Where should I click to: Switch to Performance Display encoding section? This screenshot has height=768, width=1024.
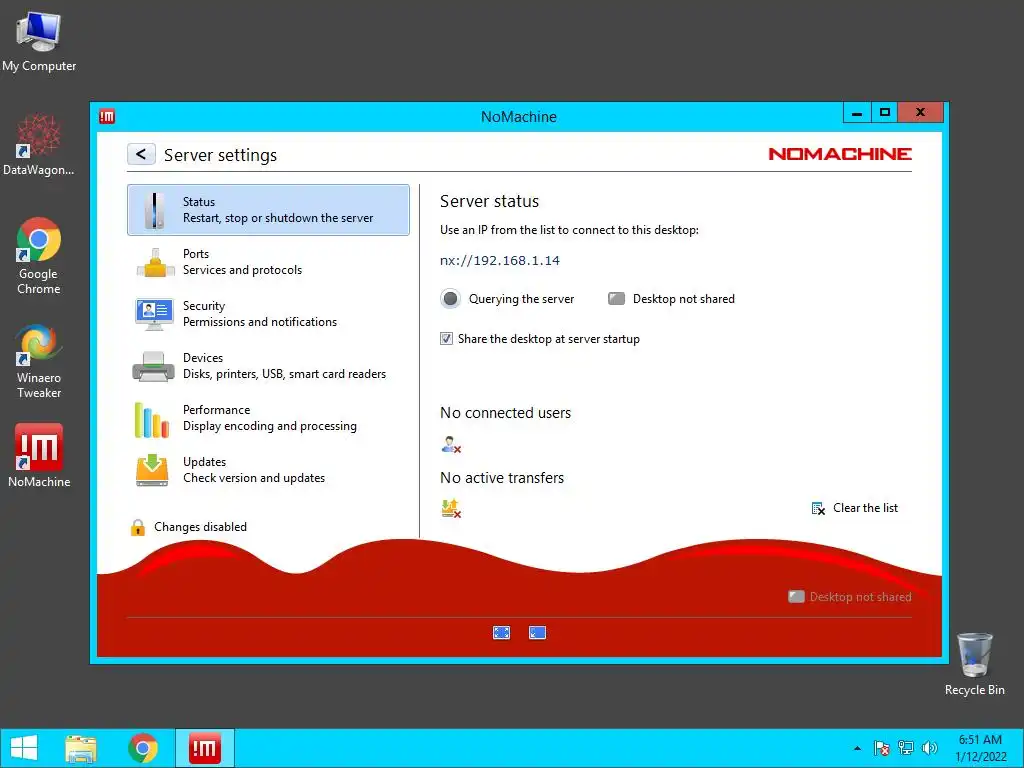coord(268,418)
